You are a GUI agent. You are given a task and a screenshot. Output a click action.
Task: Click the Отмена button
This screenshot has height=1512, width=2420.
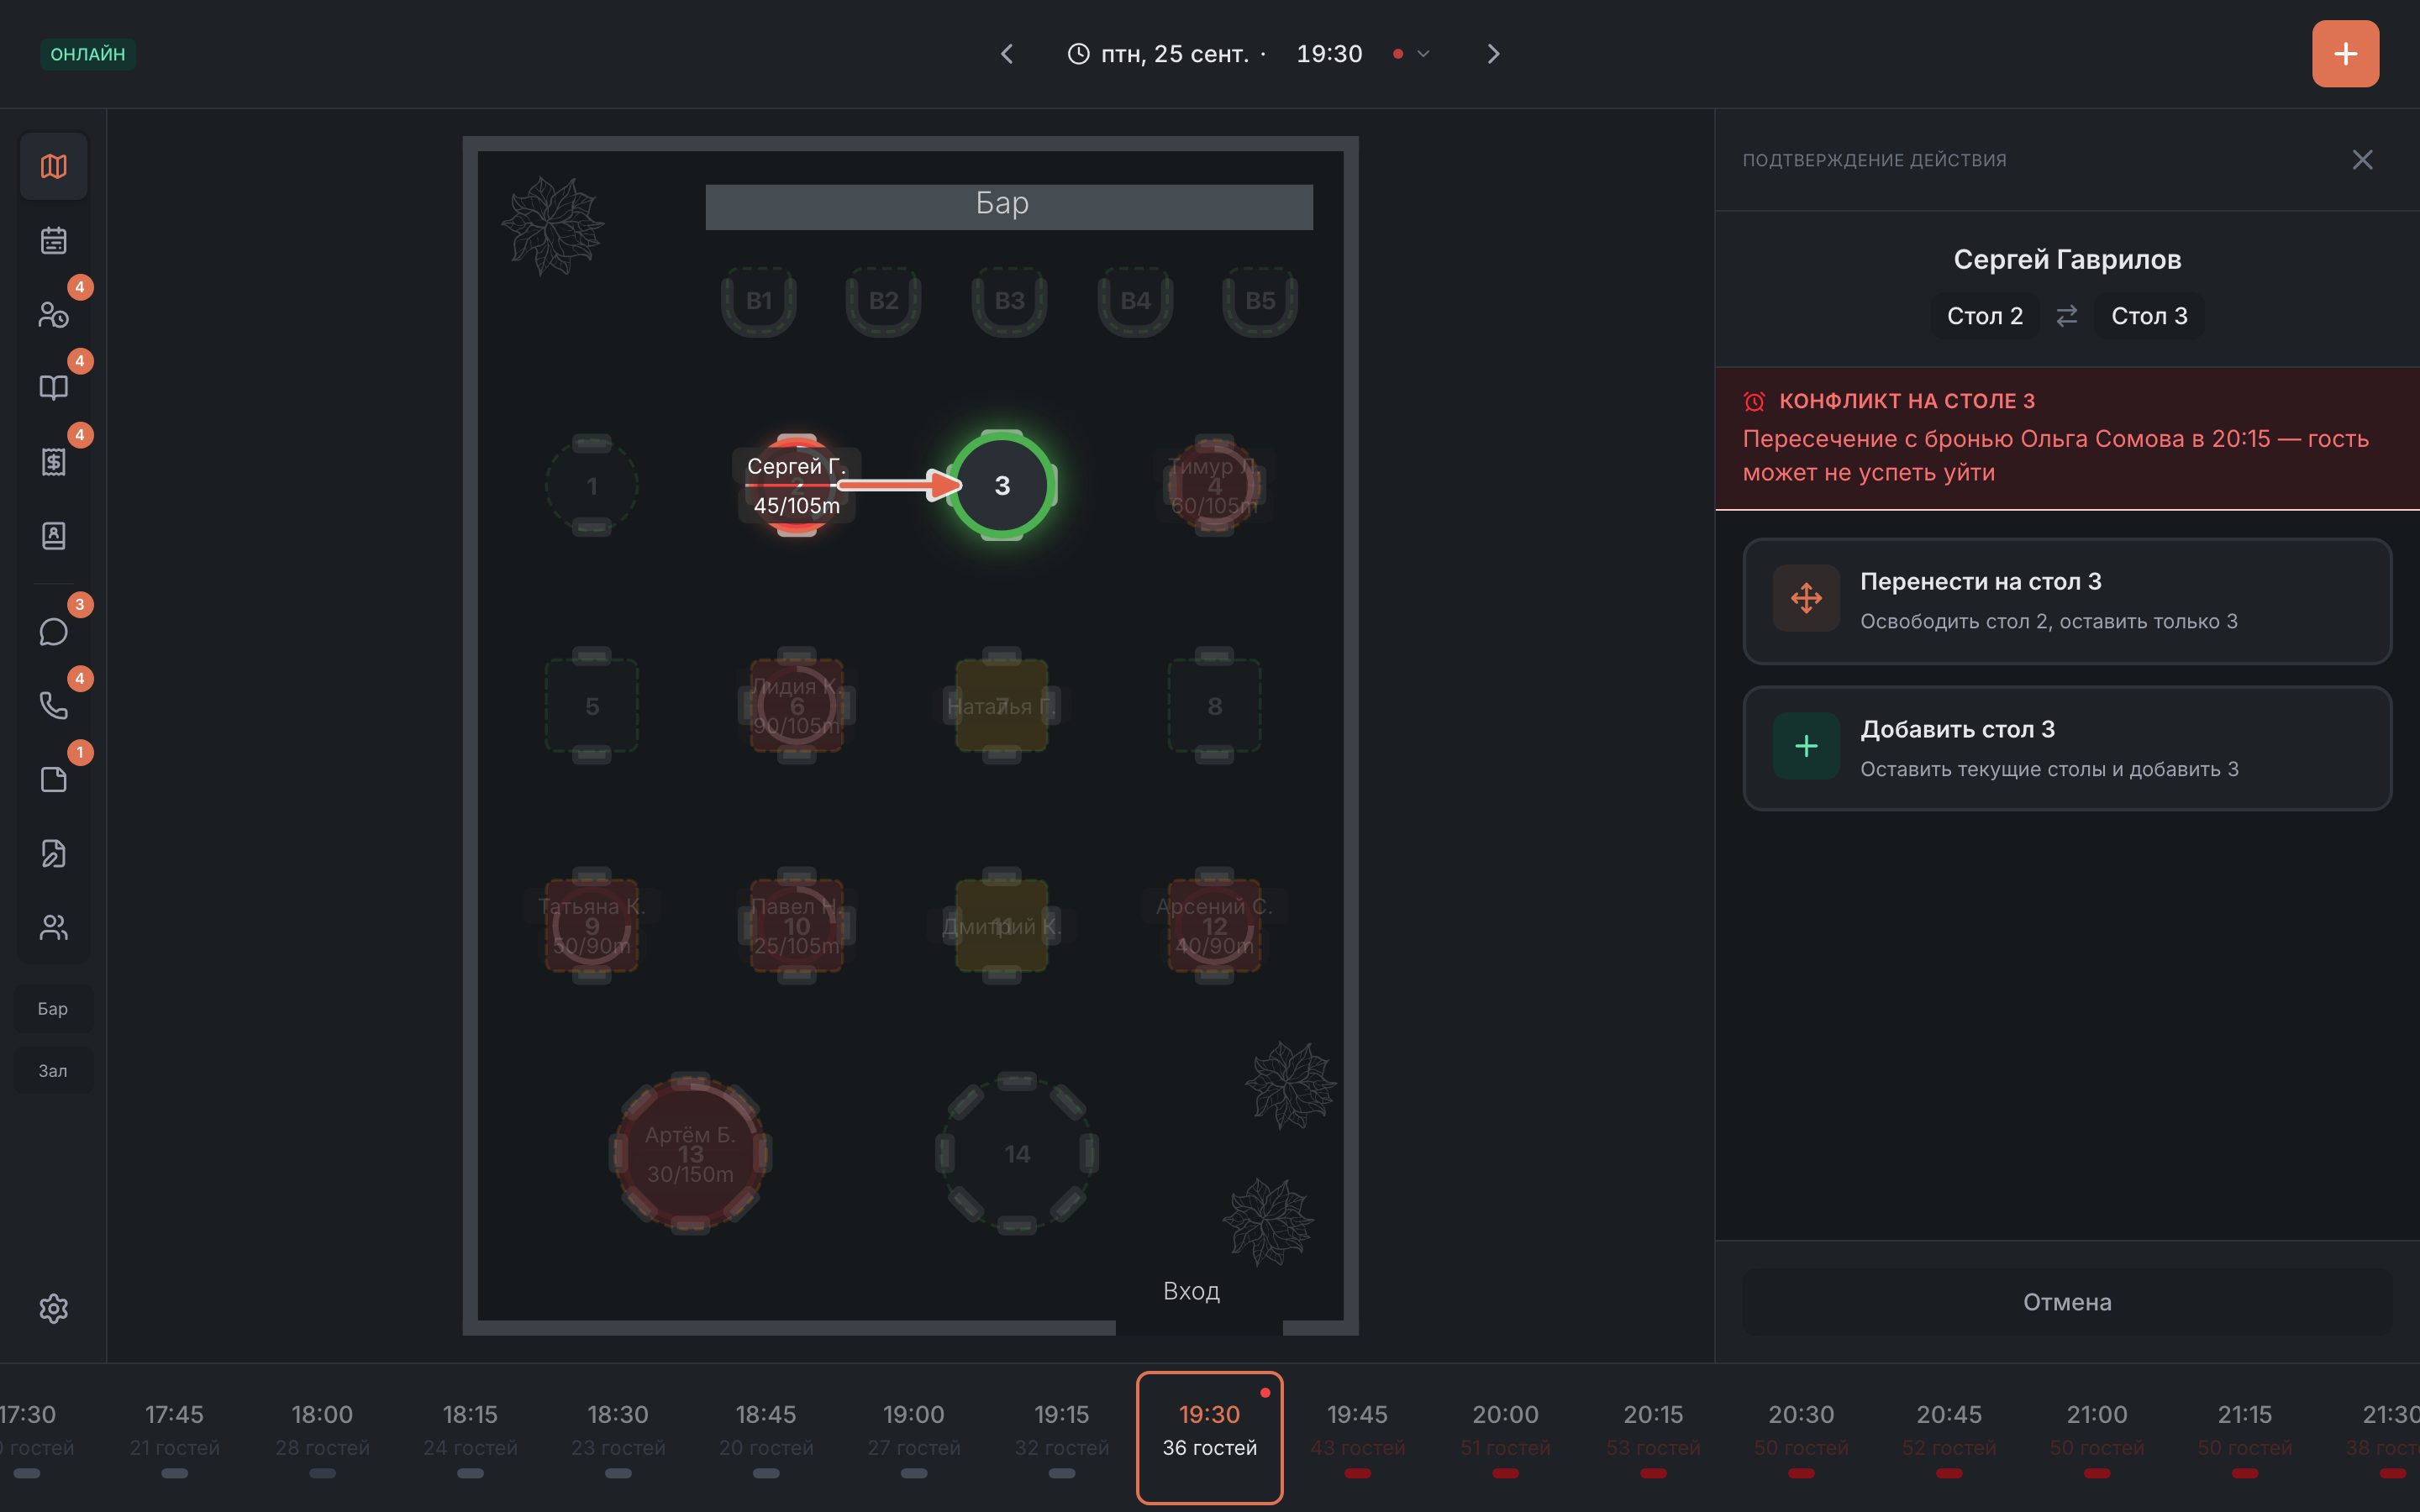[2067, 1302]
